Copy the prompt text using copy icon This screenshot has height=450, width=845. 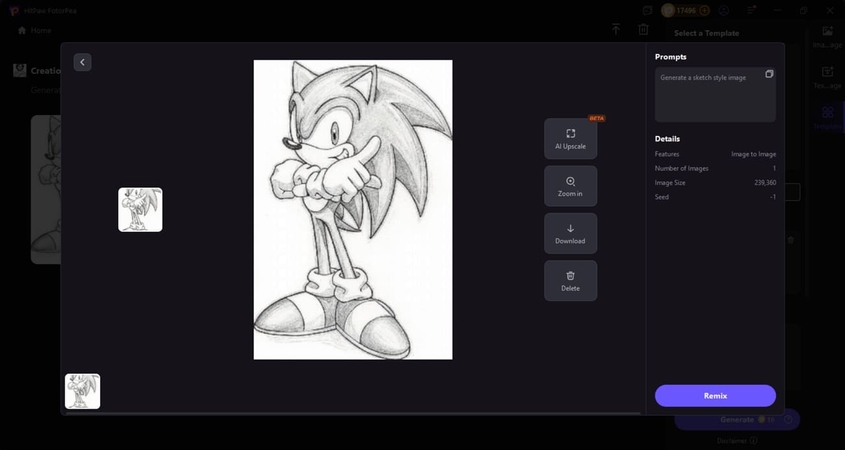(x=769, y=74)
